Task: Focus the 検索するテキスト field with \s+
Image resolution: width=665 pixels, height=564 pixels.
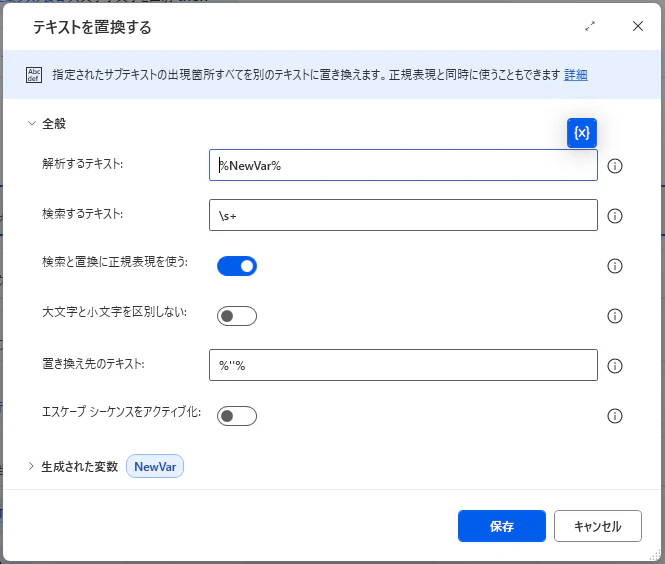Action: [x=403, y=215]
